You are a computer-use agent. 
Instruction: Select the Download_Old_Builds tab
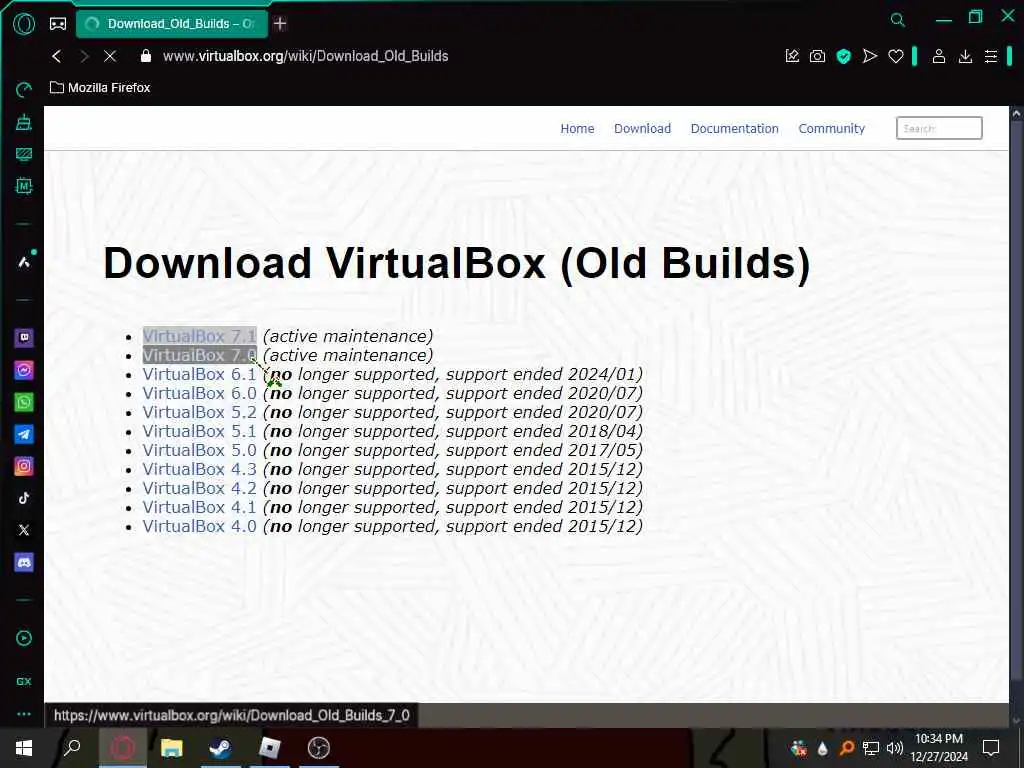point(172,24)
